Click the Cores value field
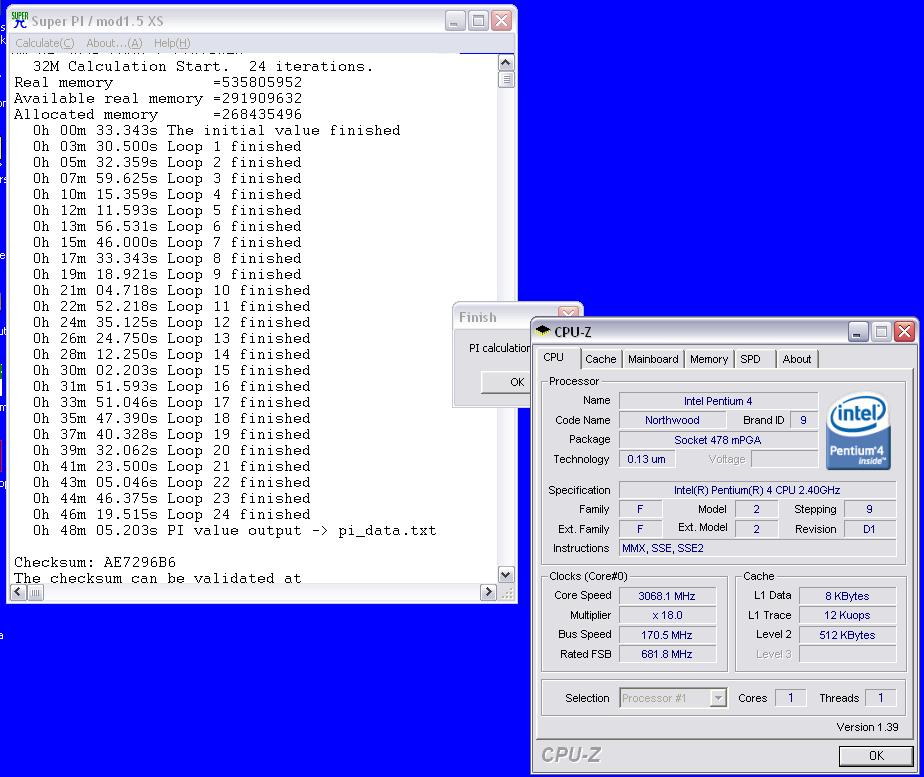 coord(791,698)
